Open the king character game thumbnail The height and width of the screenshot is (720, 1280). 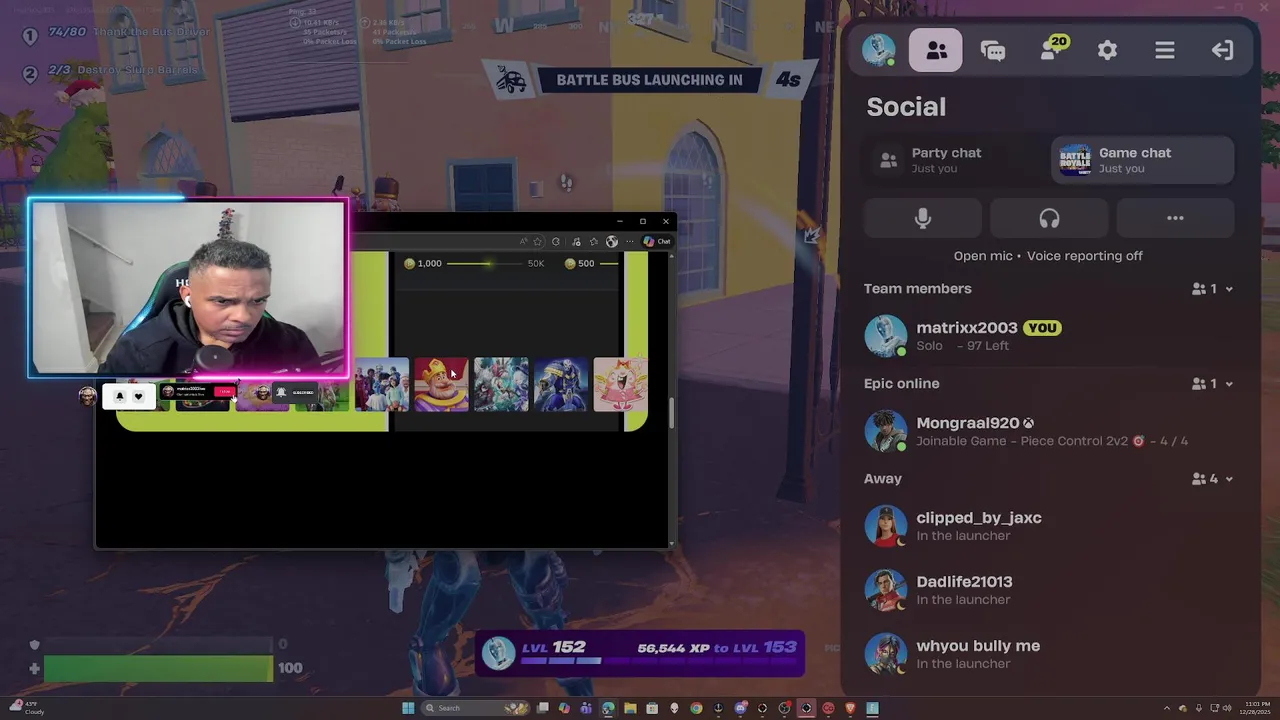[441, 384]
